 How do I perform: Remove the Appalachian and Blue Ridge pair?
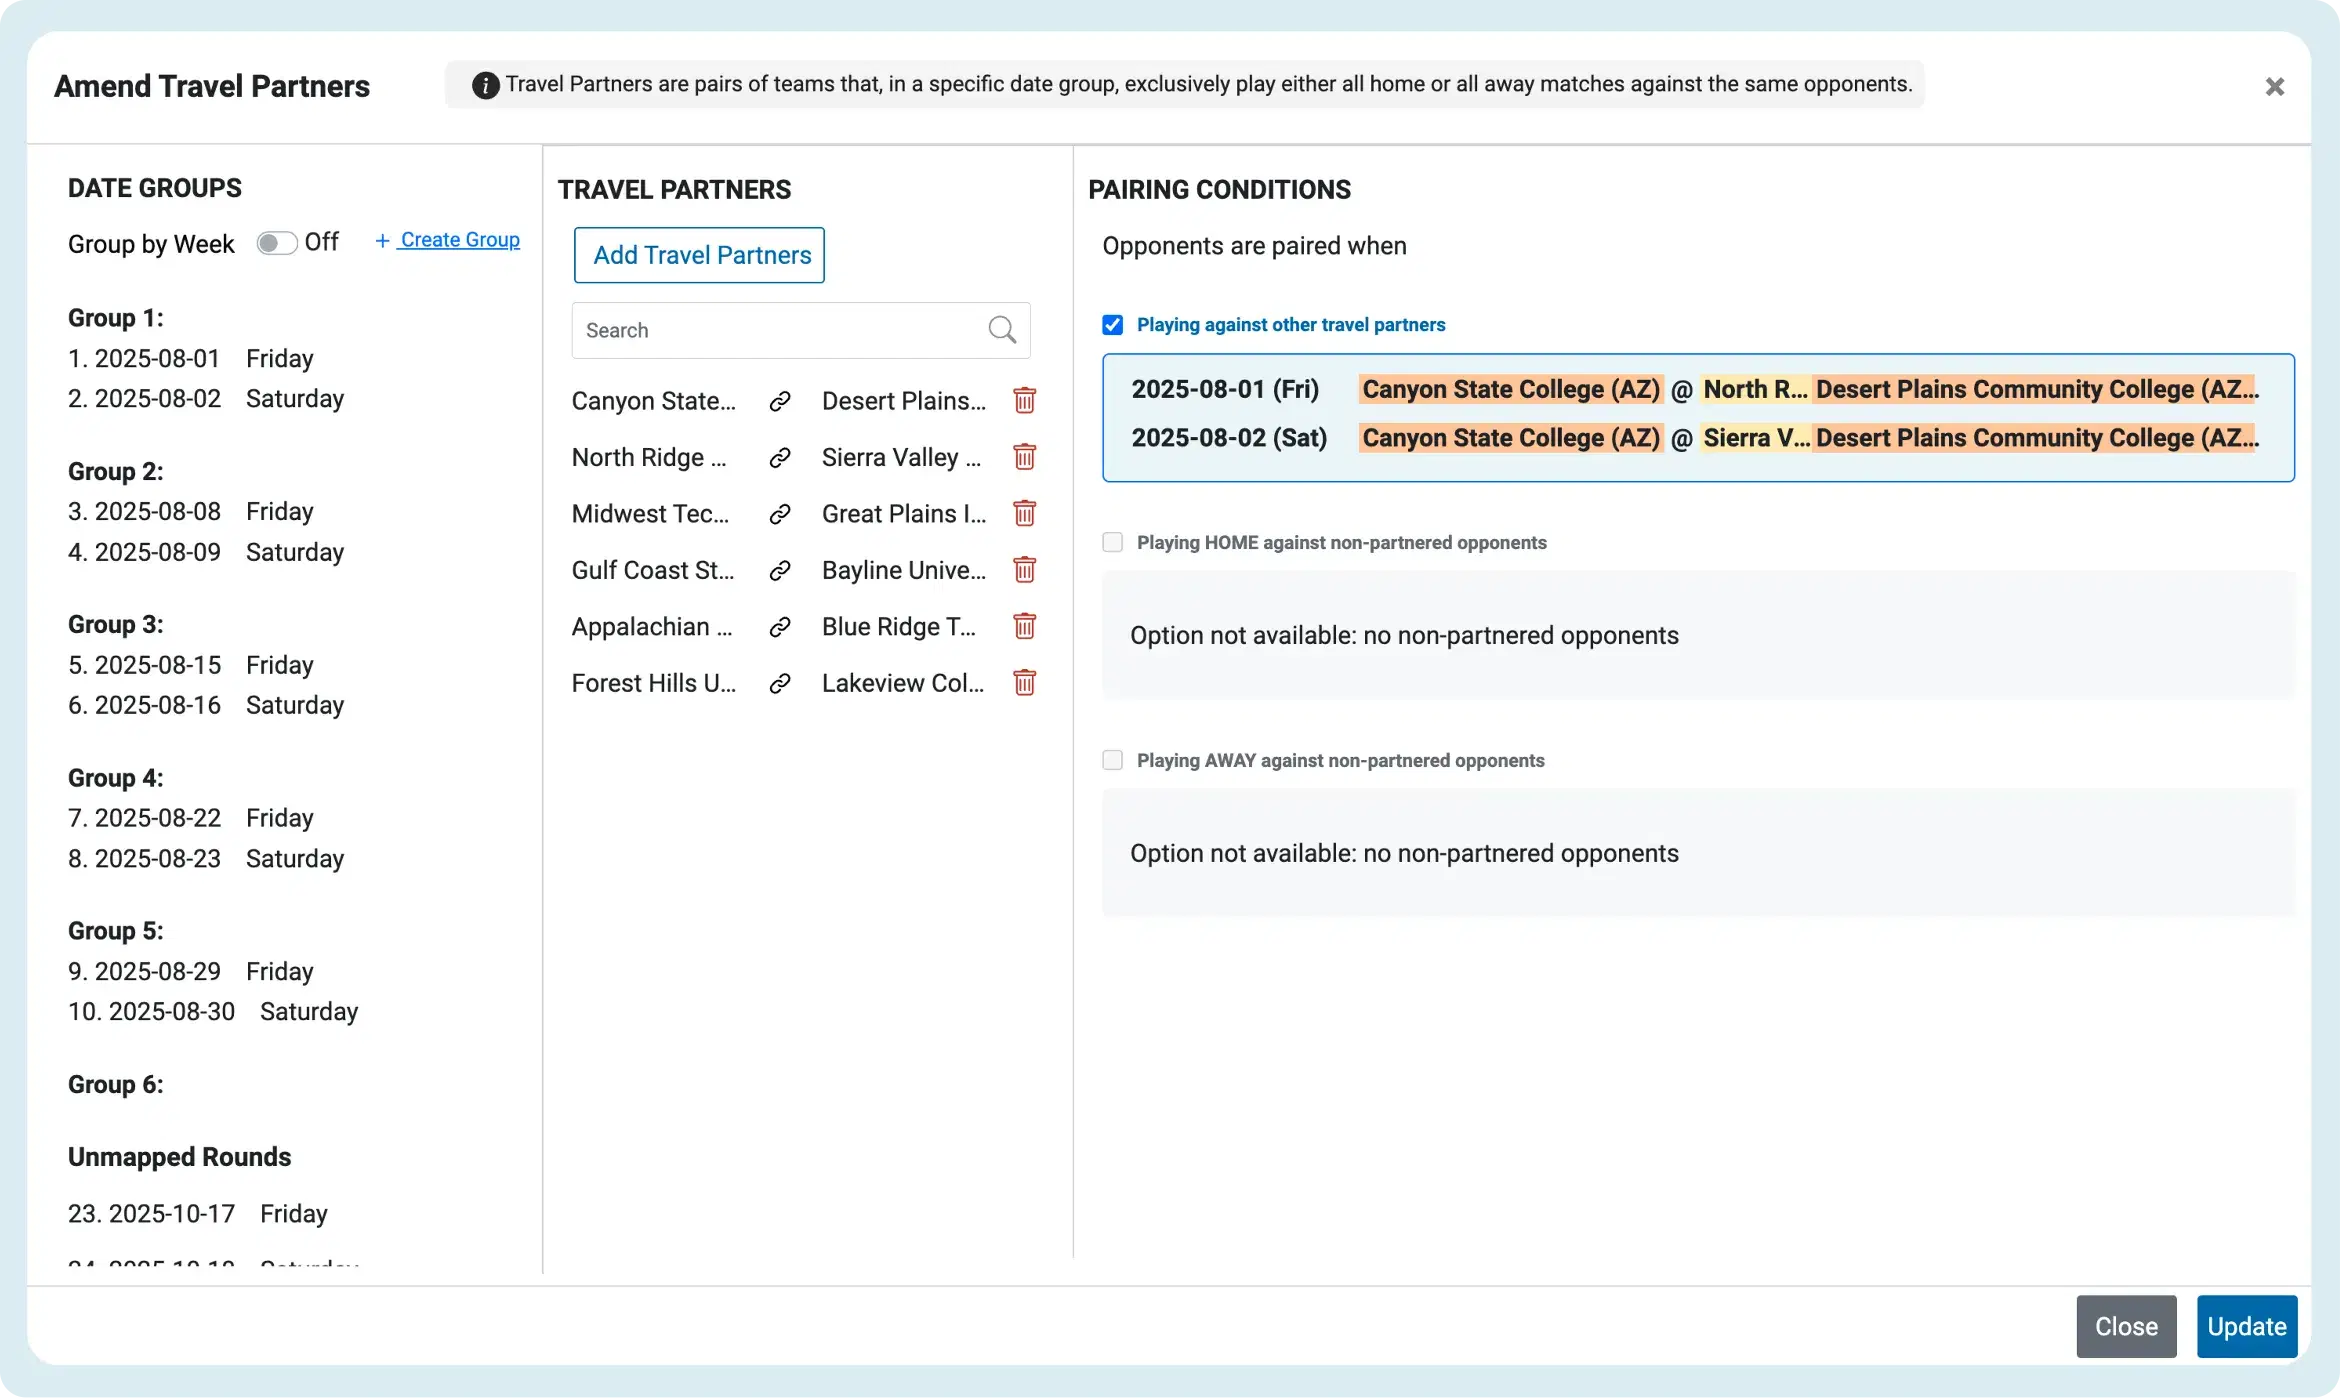[1024, 627]
